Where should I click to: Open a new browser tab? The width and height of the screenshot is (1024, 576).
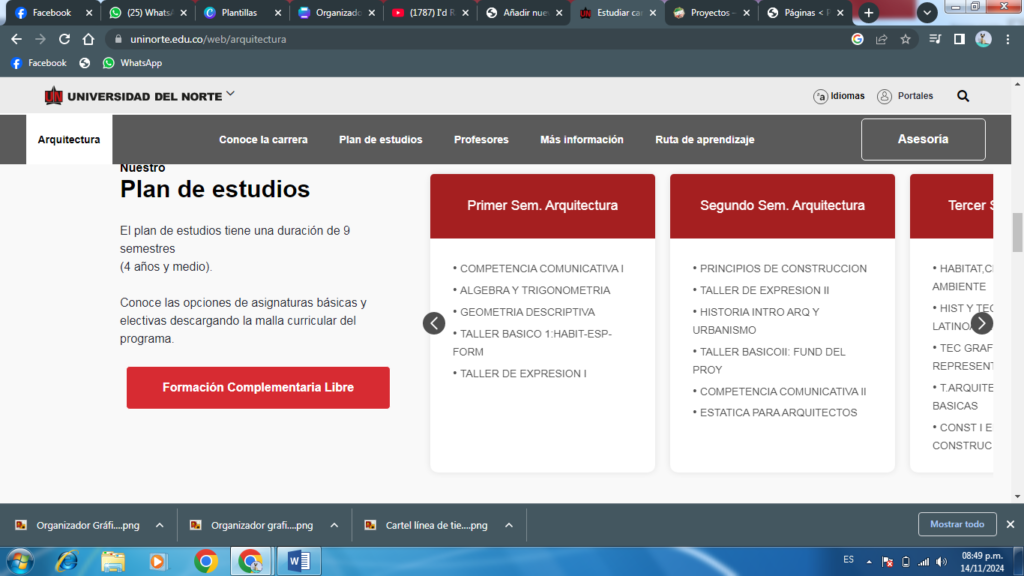pos(869,13)
